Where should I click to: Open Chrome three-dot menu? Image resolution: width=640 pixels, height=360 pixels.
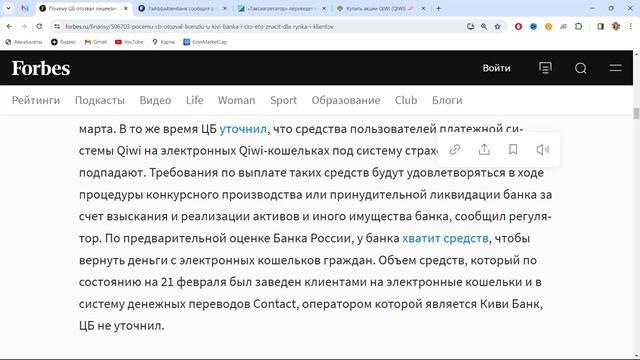(631, 27)
